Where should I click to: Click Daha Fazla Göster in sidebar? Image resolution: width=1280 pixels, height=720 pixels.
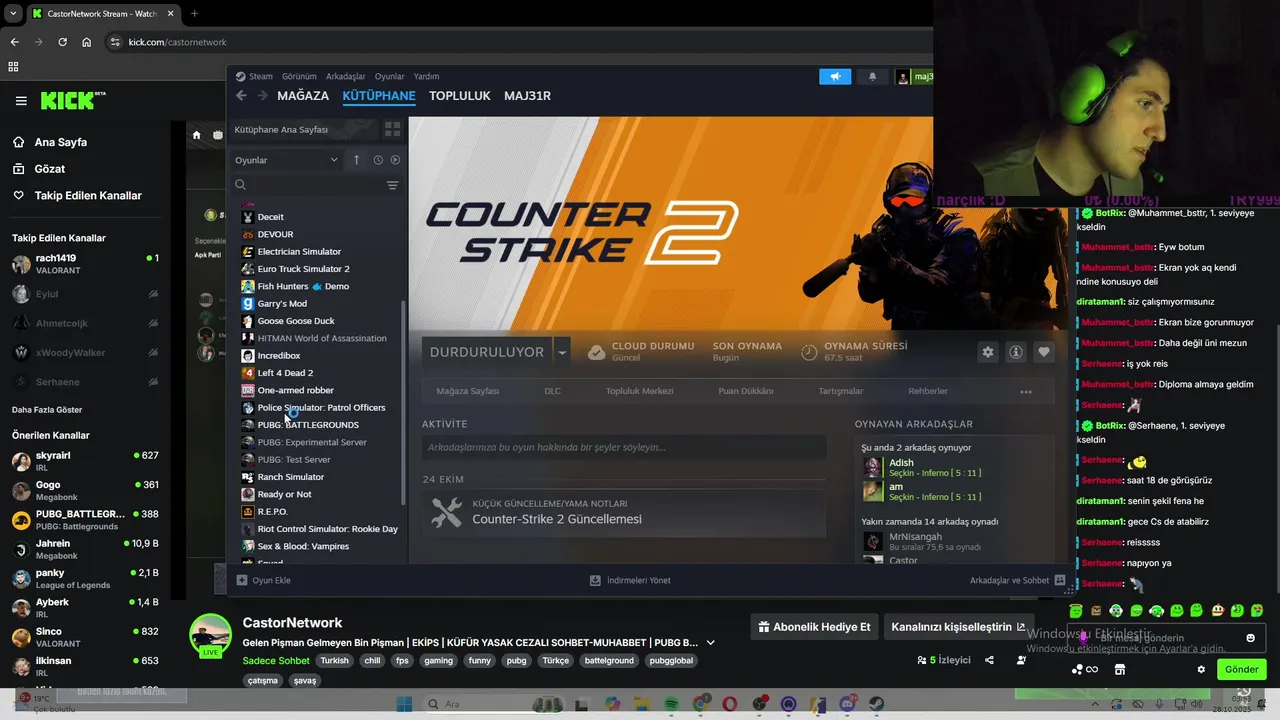[47, 410]
